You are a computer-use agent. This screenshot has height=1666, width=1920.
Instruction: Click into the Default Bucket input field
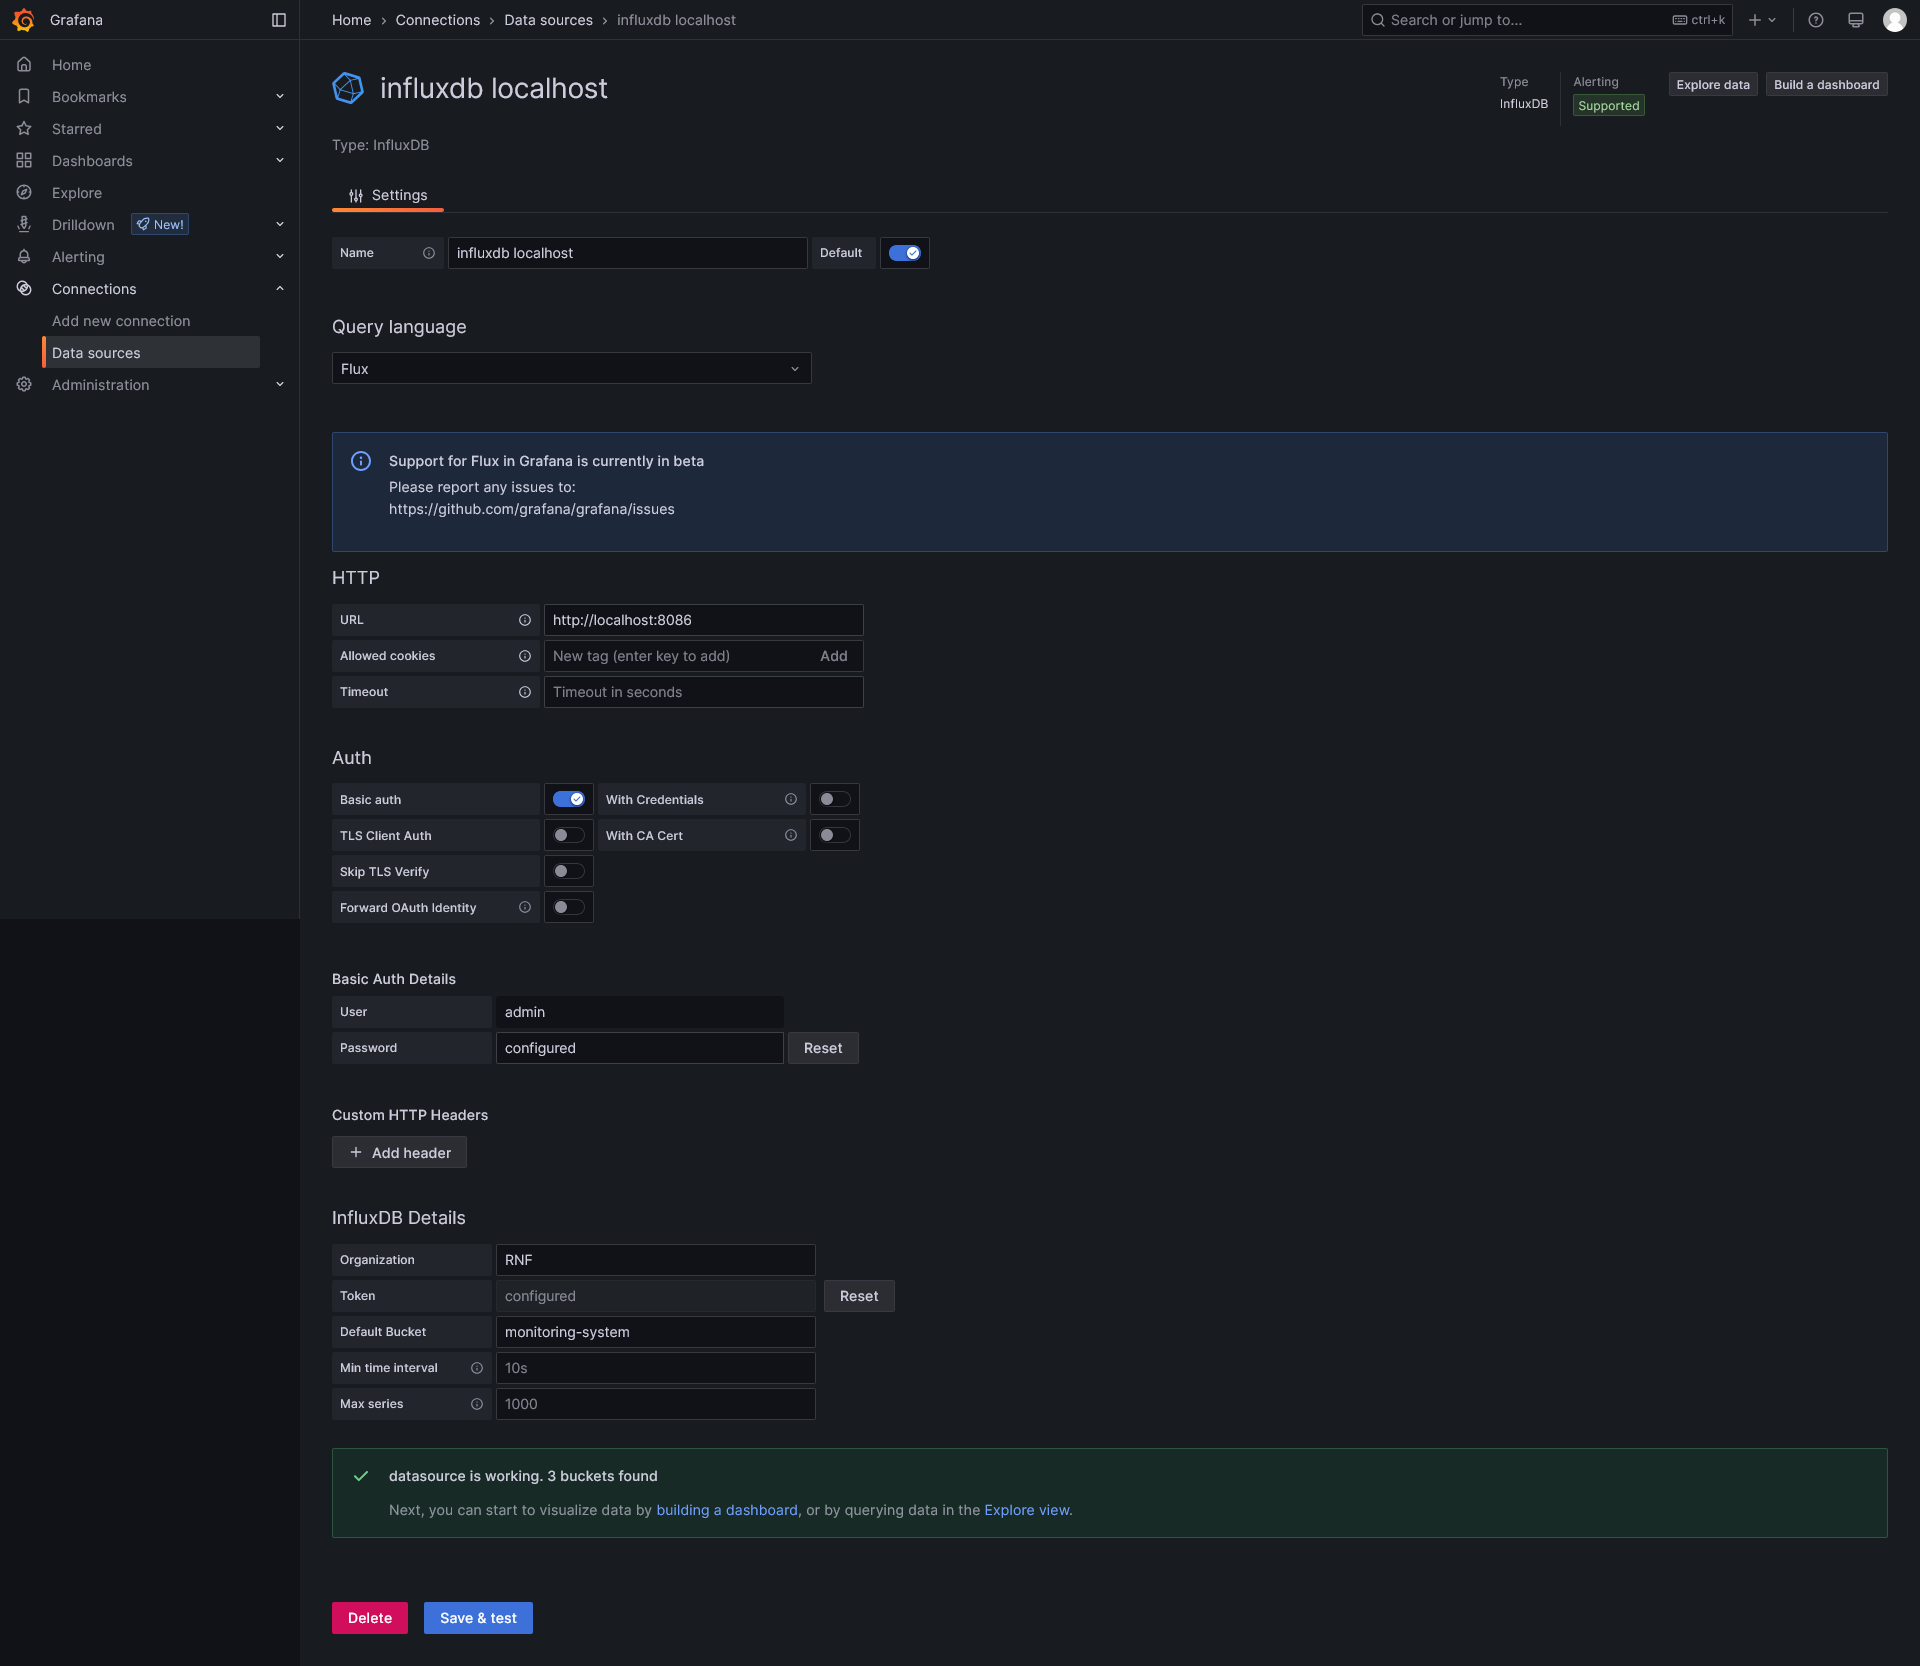[x=655, y=1332]
